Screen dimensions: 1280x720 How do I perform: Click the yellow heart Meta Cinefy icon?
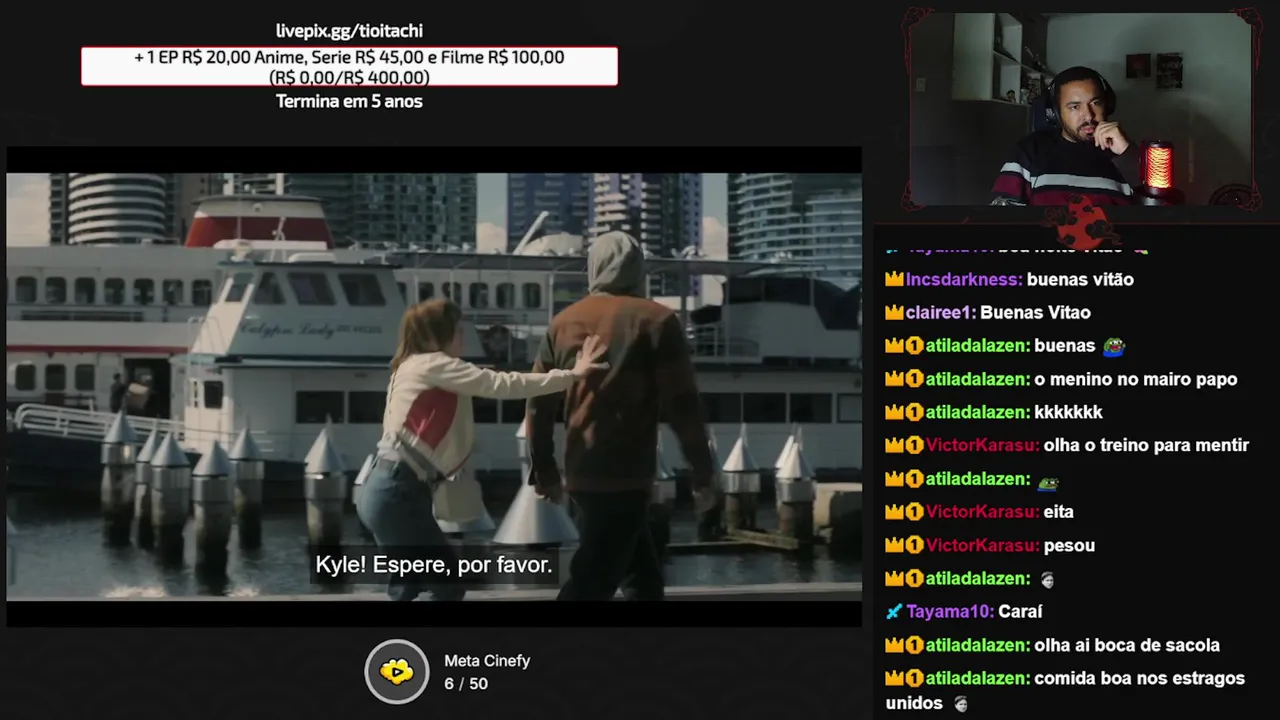[397, 671]
